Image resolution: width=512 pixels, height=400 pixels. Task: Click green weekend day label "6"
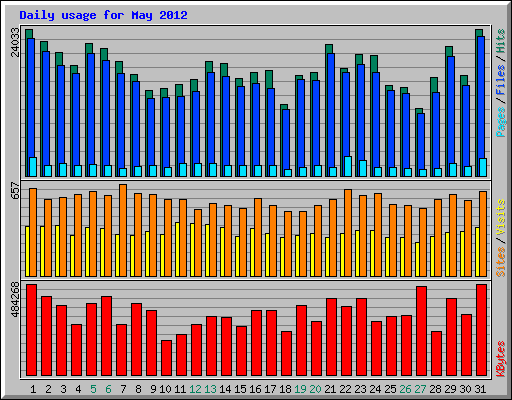point(108,389)
